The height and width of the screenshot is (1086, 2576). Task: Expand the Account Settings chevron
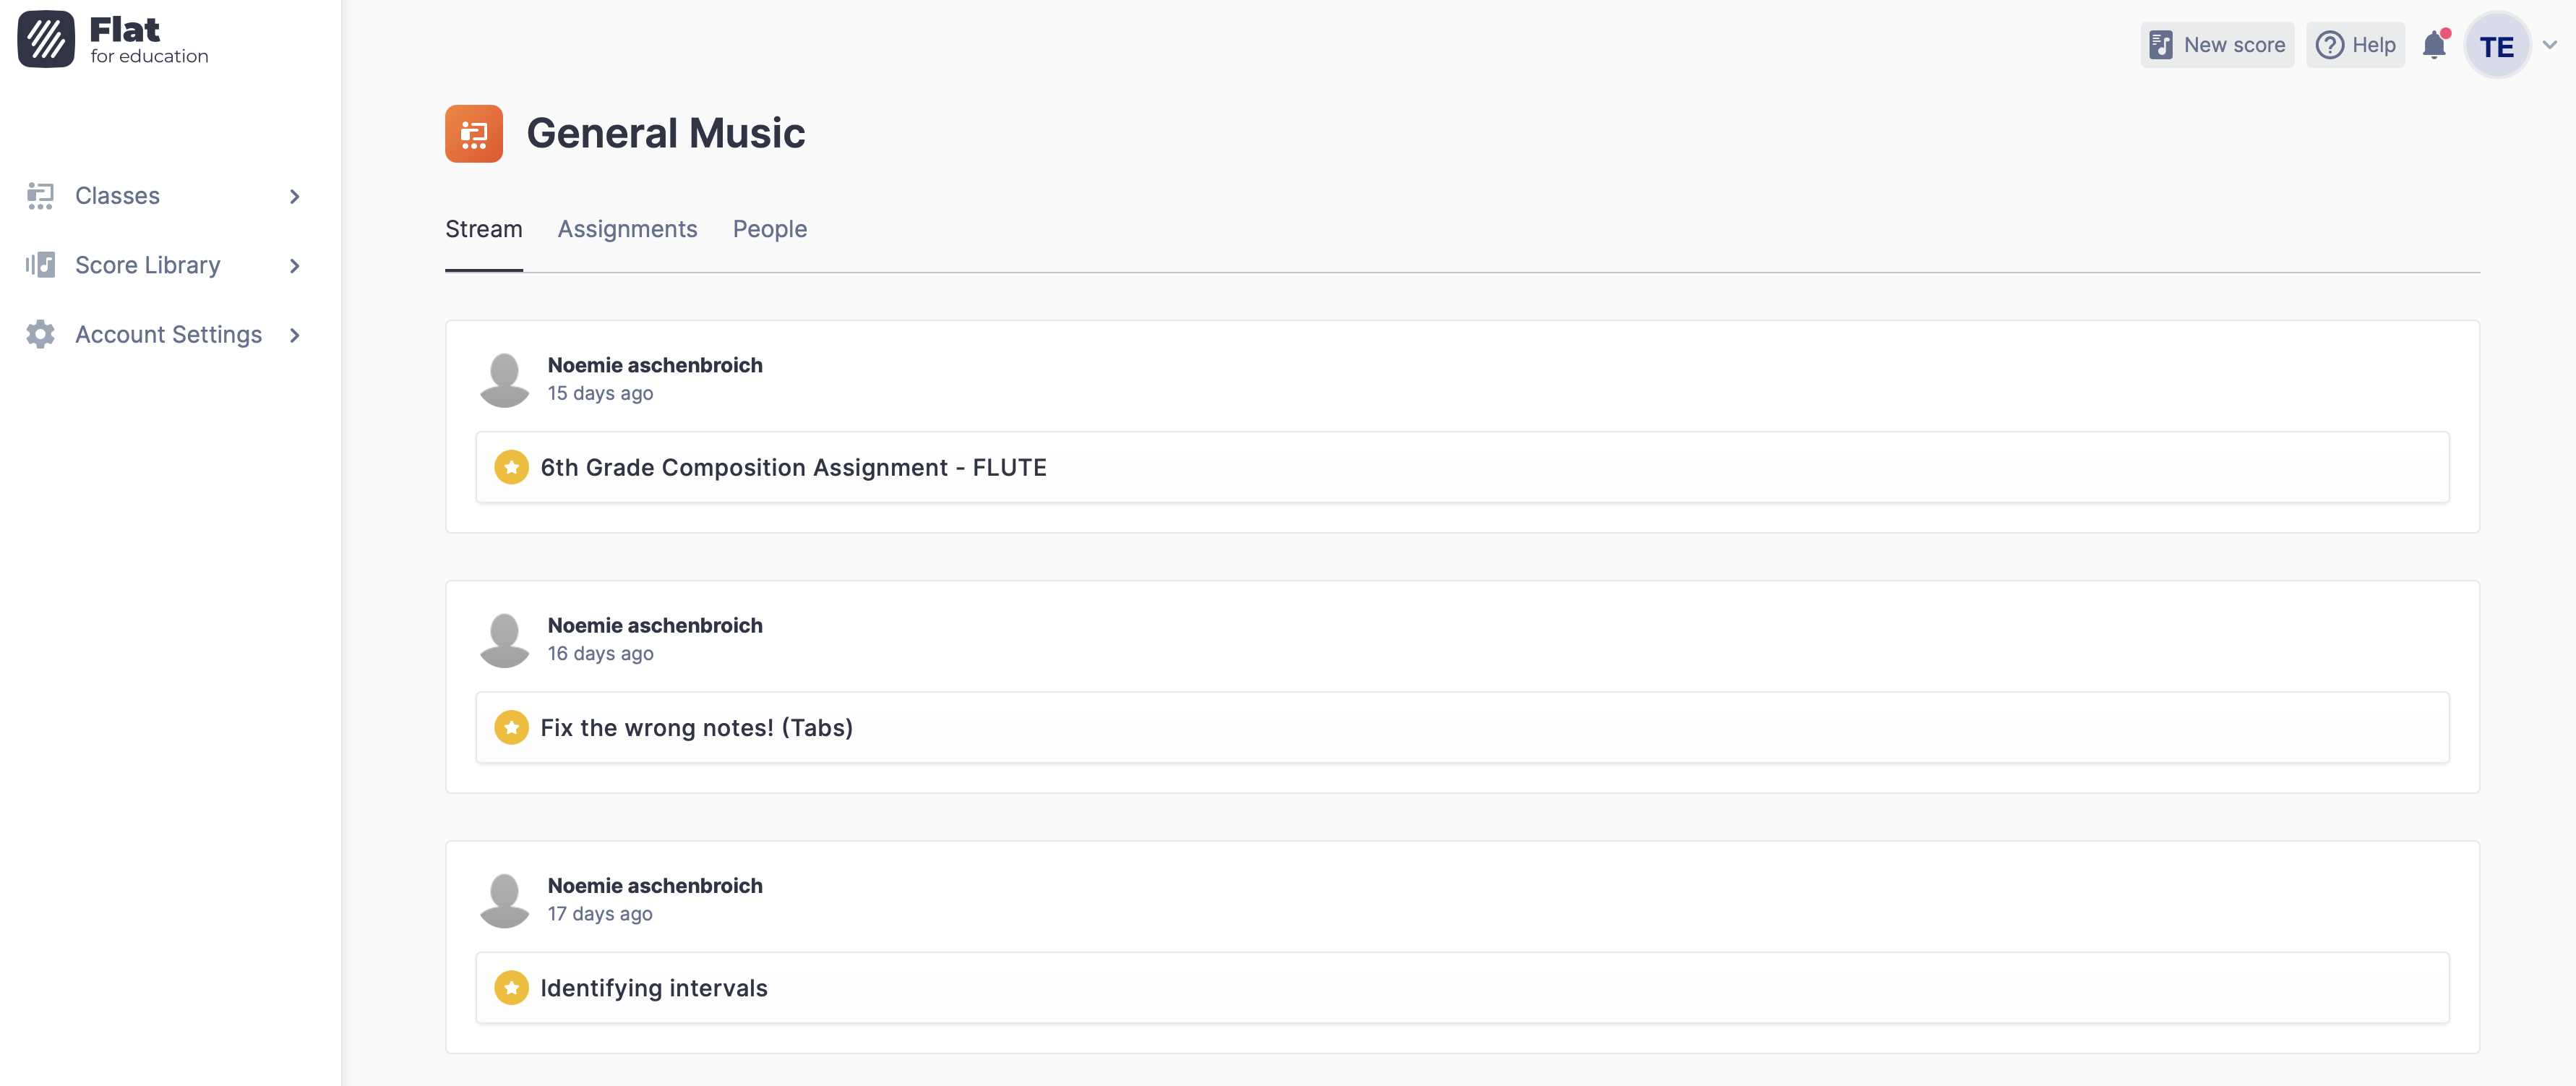click(294, 335)
